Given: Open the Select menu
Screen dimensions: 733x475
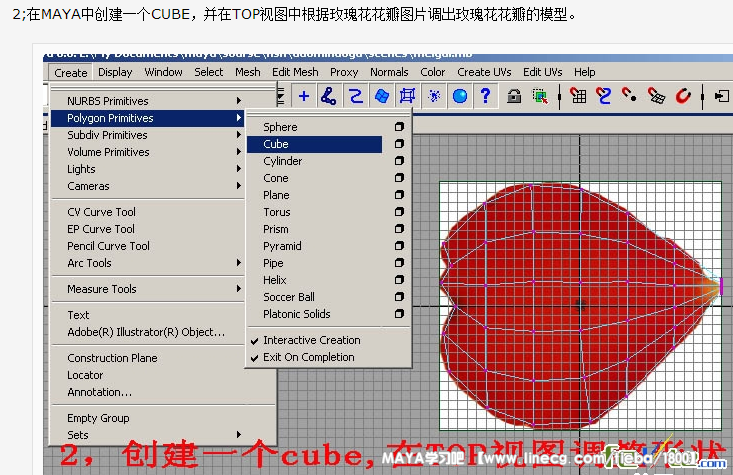Looking at the screenshot, I should pos(208,72).
